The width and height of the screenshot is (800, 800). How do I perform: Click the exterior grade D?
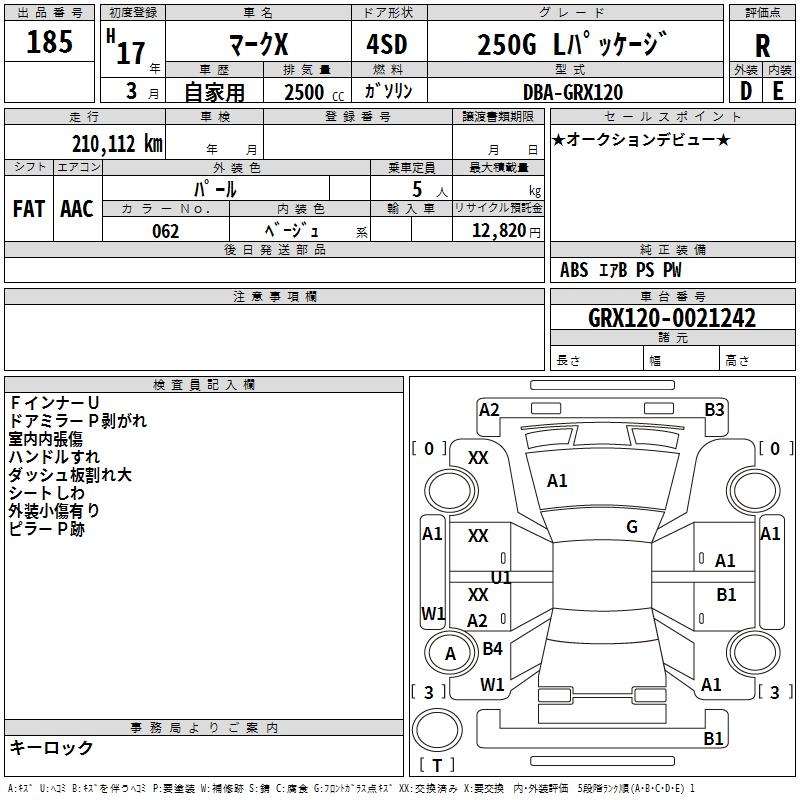point(746,91)
